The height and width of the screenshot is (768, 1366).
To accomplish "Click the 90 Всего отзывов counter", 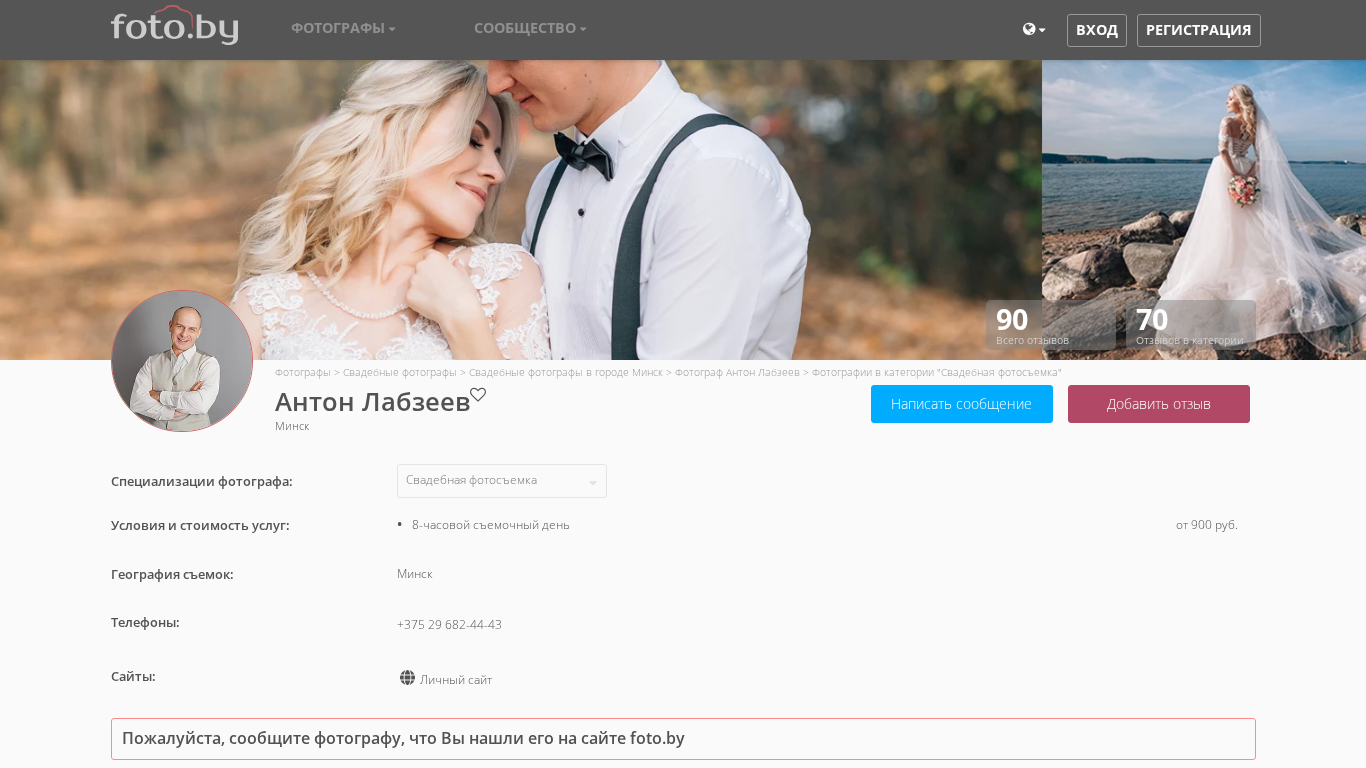I will coord(1050,325).
